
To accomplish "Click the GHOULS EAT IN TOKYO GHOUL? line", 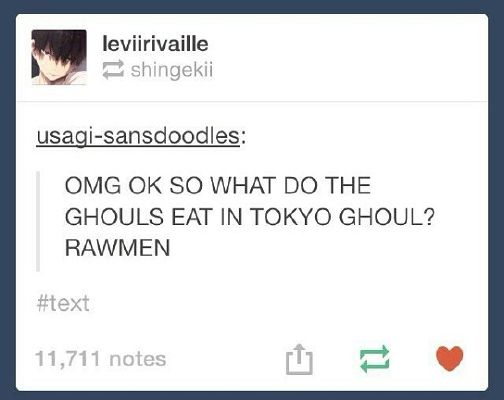I will point(250,217).
